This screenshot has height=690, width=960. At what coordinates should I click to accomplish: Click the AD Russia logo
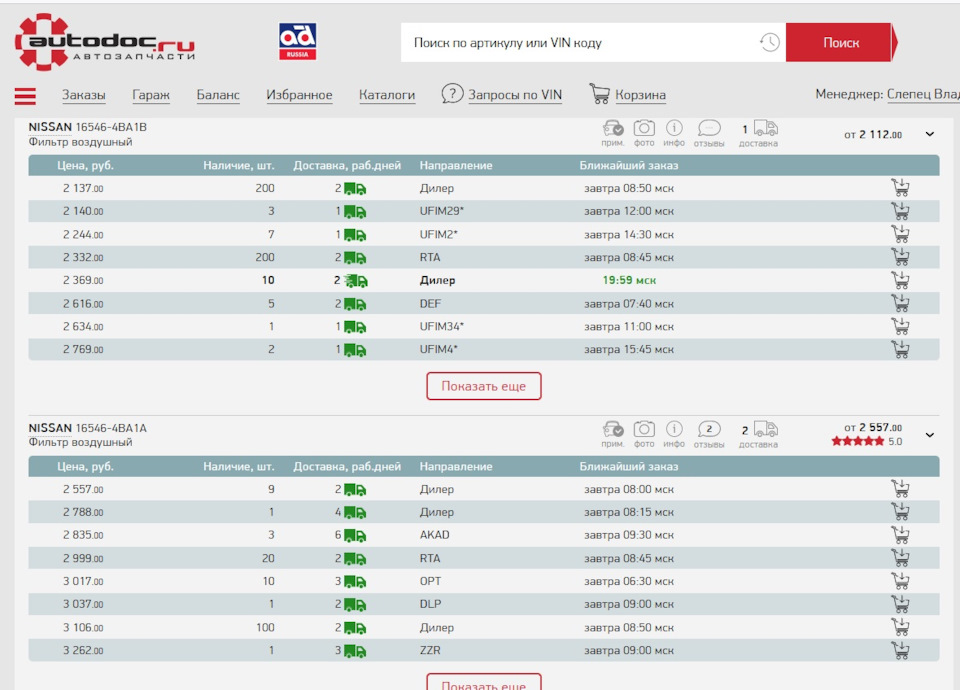click(x=298, y=42)
